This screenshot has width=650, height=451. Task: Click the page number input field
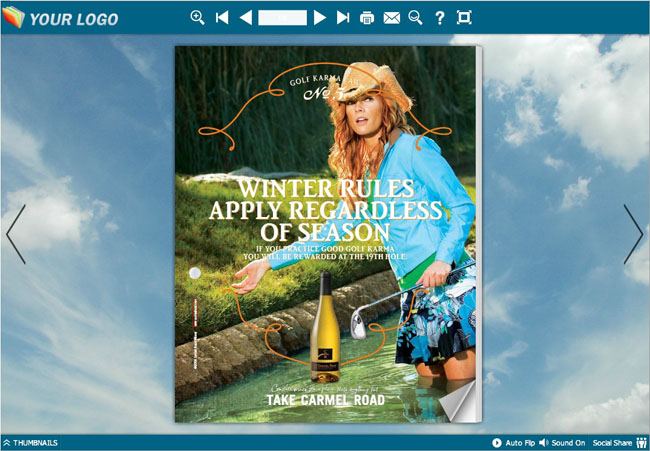[282, 18]
